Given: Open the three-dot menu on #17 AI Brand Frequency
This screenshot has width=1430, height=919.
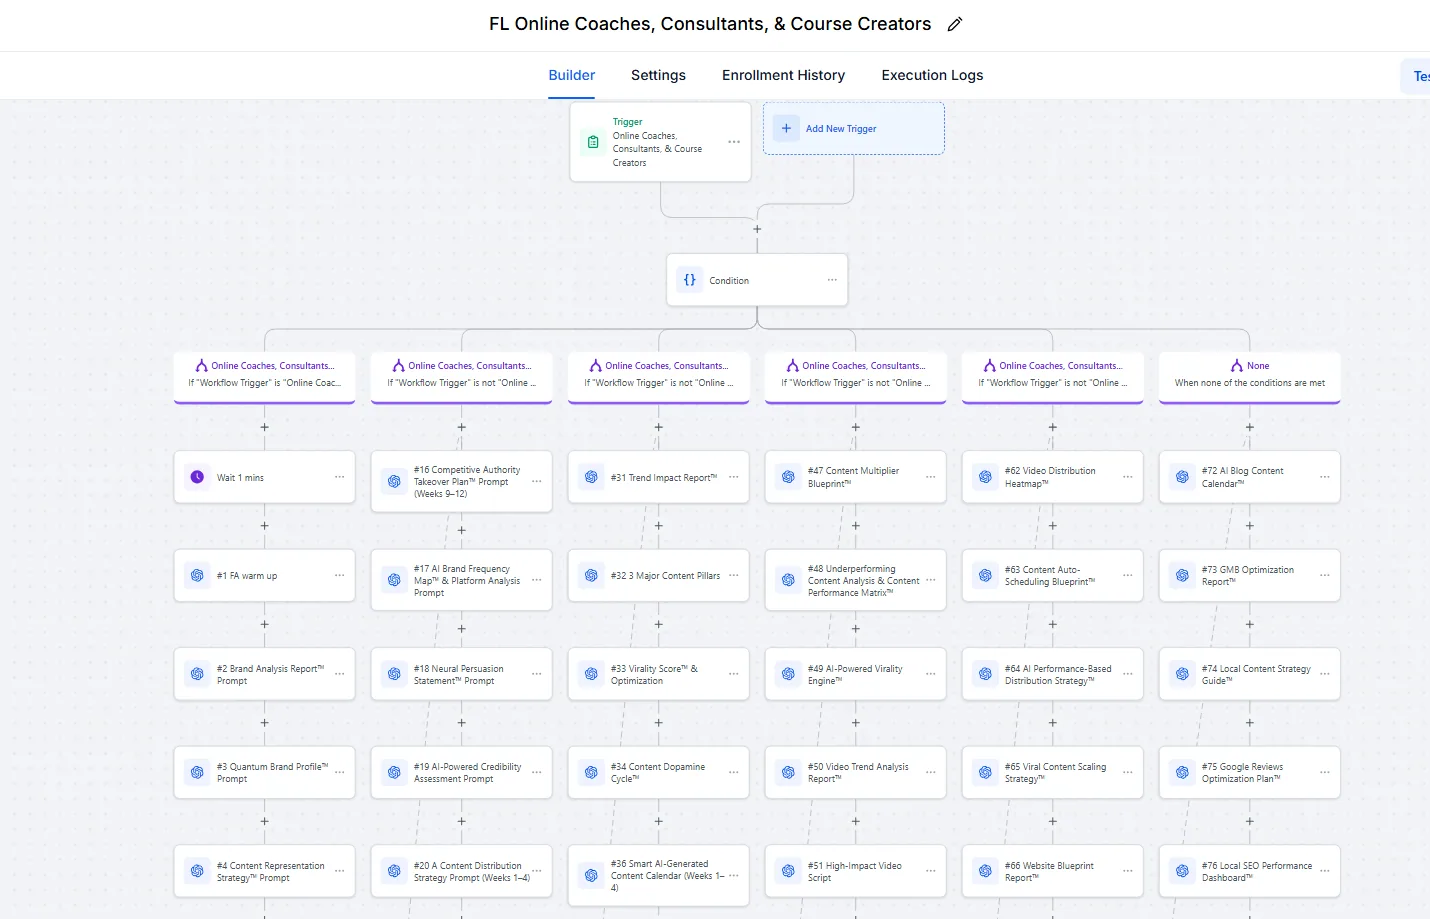Looking at the screenshot, I should click(536, 580).
